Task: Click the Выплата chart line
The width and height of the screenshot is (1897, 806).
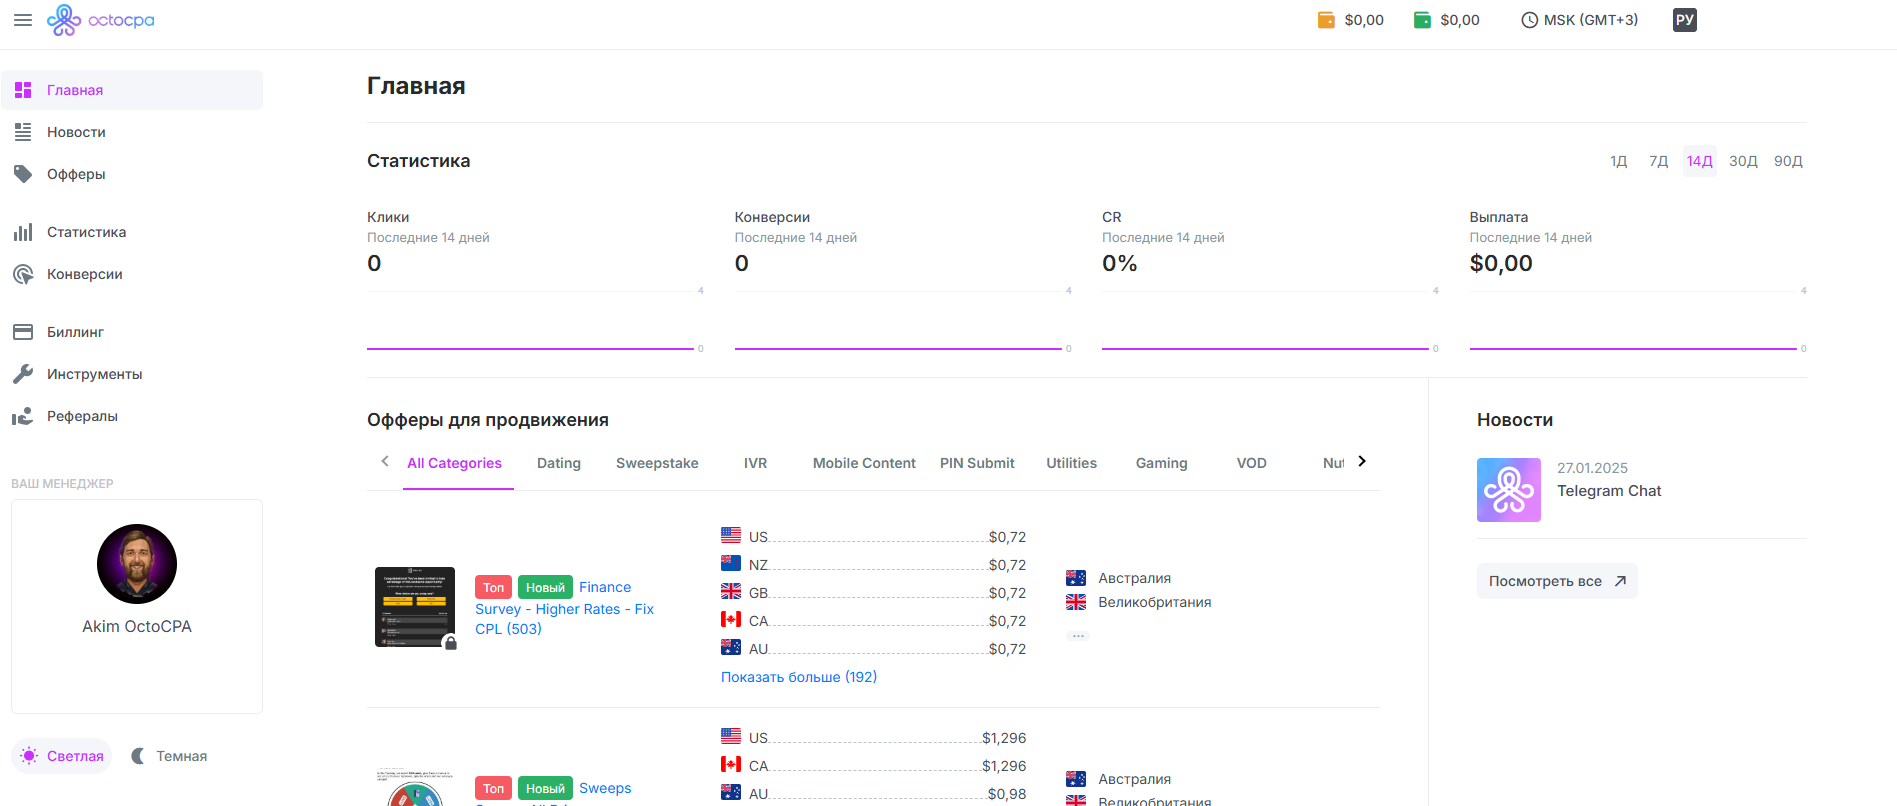Action: coord(1633,349)
